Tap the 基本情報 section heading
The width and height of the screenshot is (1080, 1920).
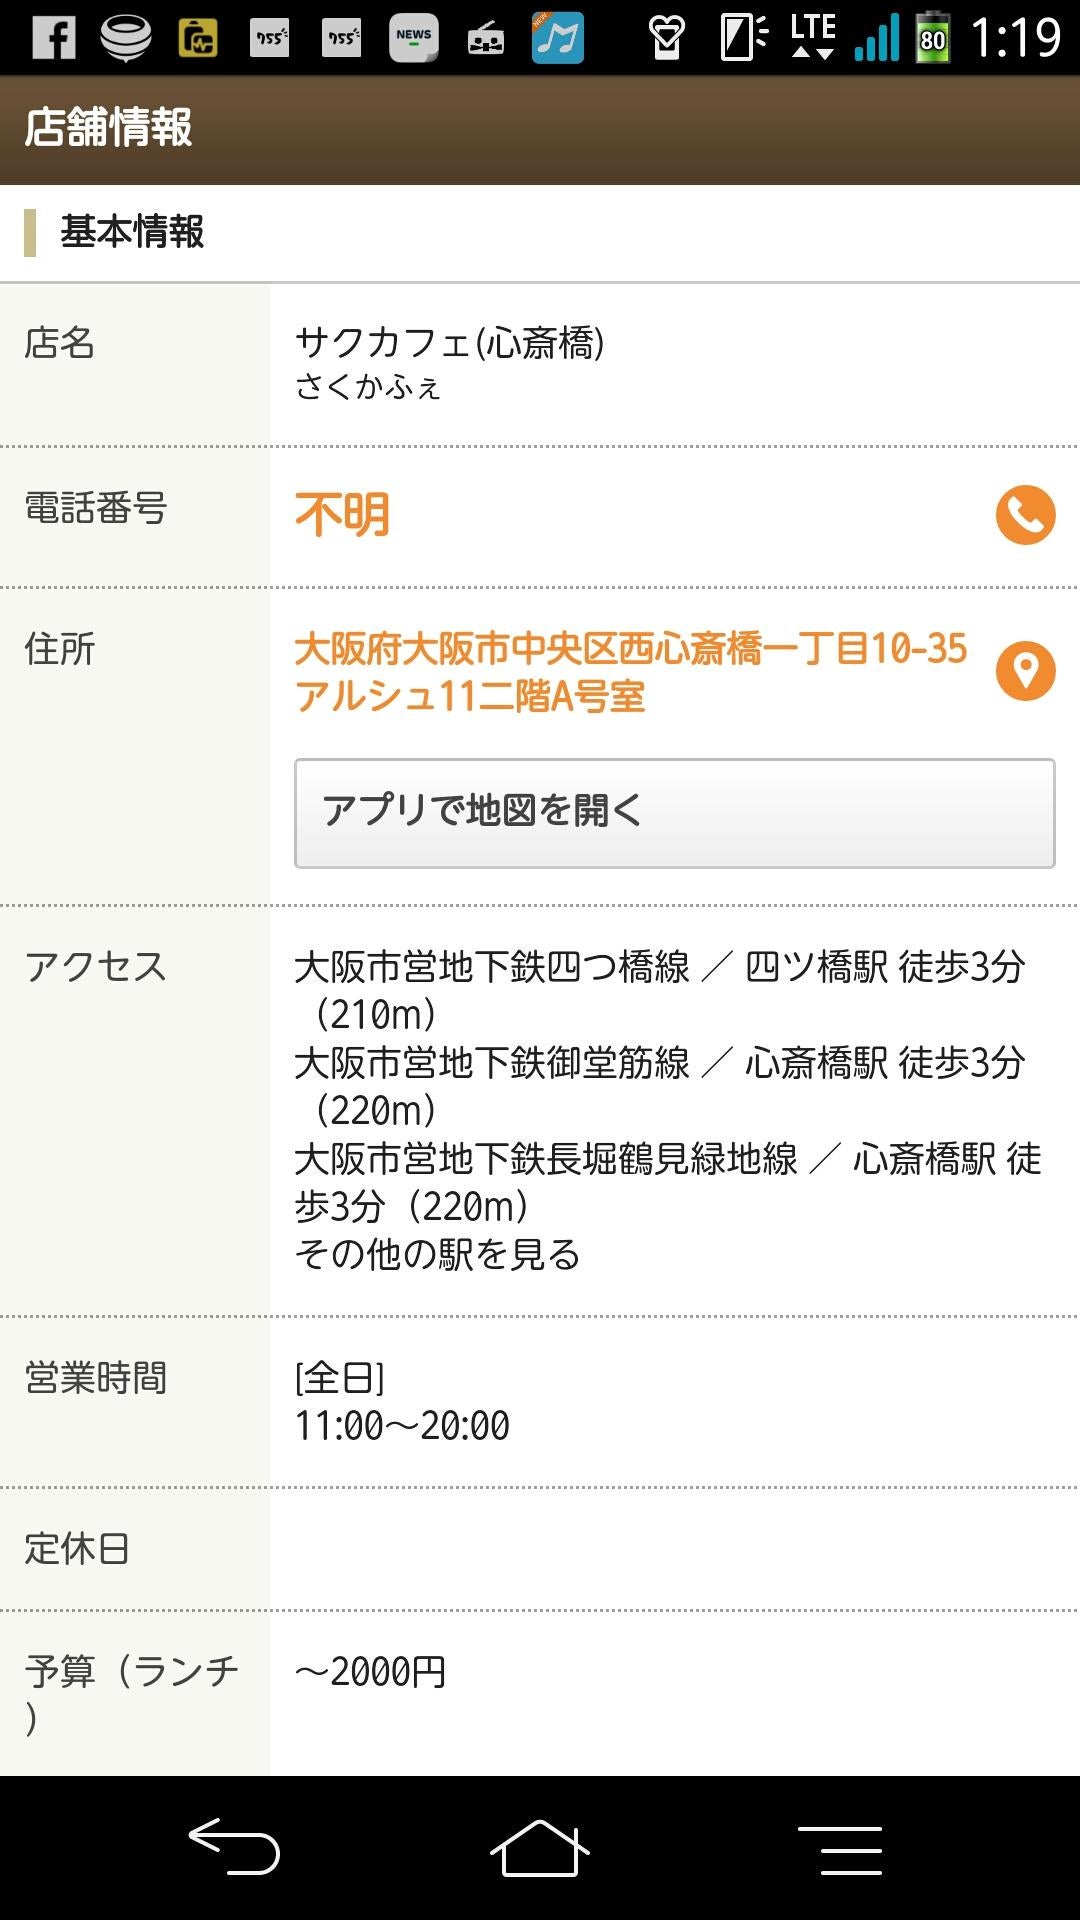132,232
